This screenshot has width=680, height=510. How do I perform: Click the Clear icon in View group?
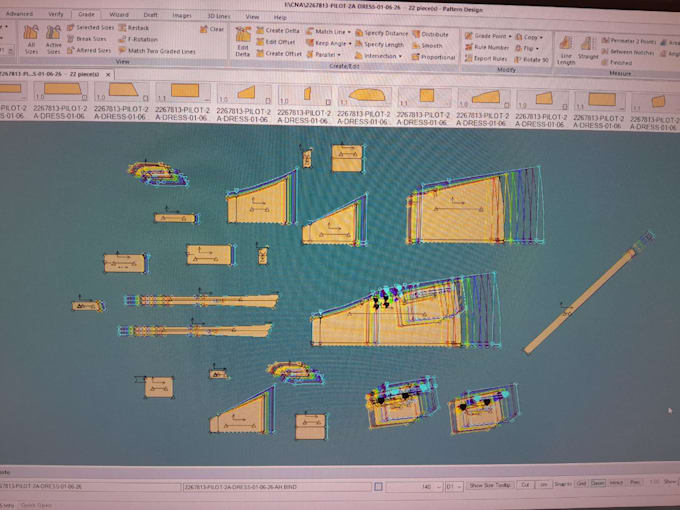tap(212, 29)
